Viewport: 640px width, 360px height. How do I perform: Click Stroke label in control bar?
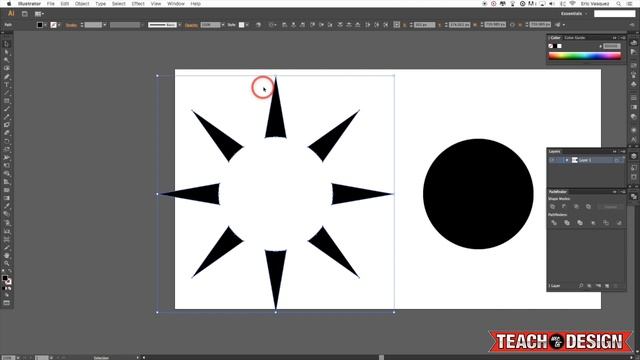[x=71, y=25]
